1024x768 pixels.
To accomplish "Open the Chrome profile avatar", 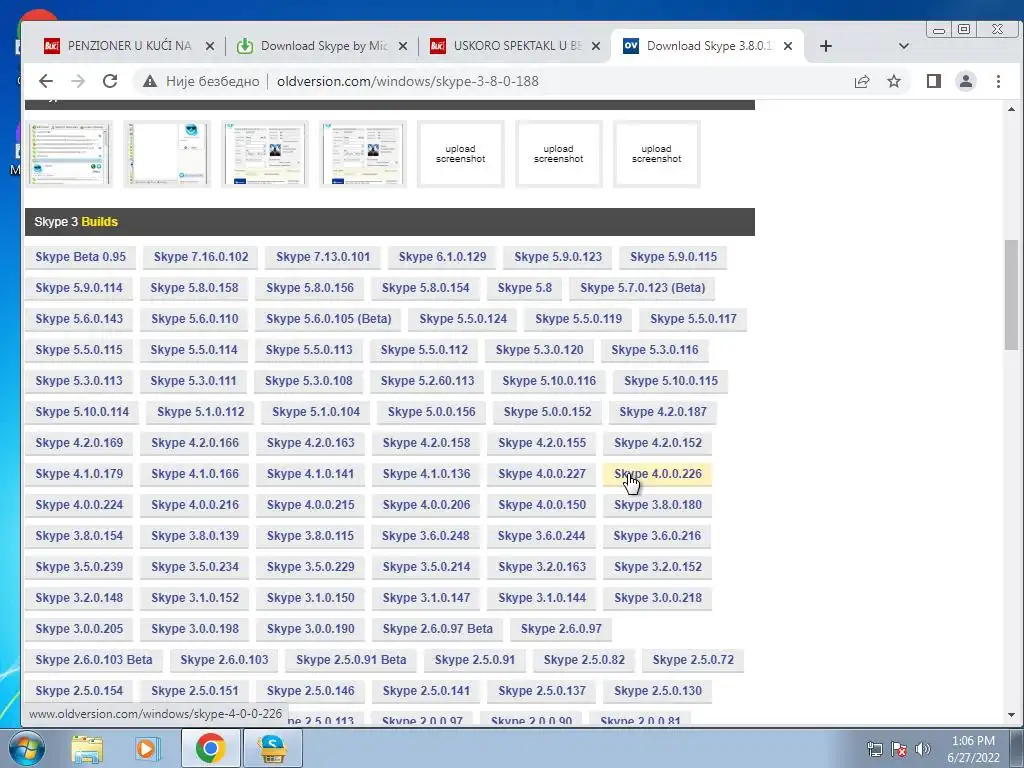I will (x=966, y=81).
